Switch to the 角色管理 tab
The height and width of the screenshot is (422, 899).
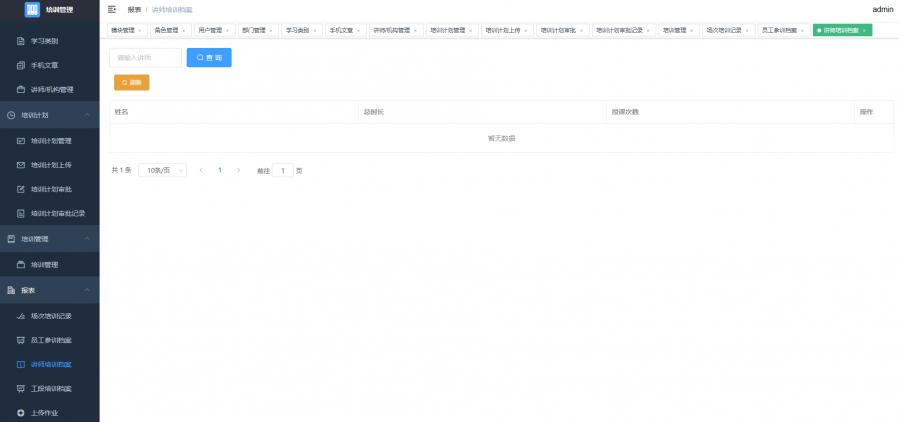click(165, 30)
